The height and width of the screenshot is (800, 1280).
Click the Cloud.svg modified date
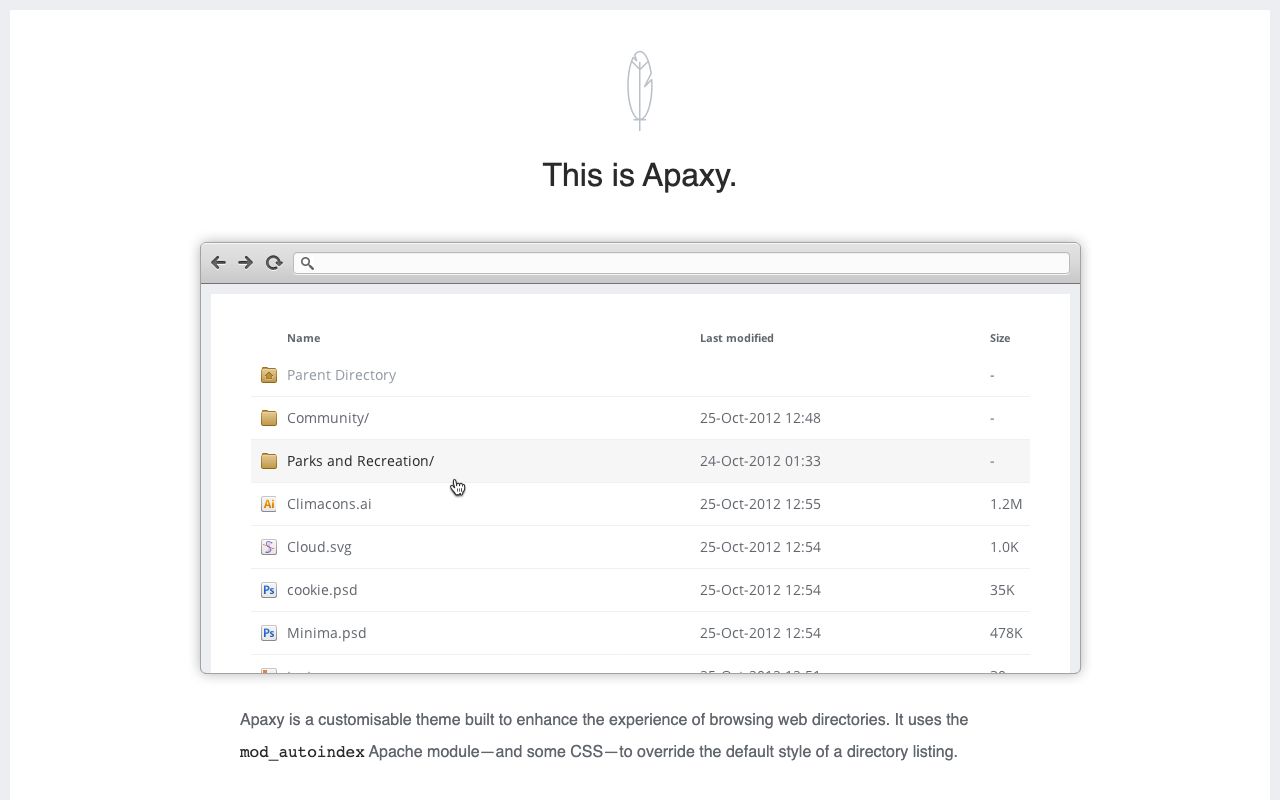pyautogui.click(x=760, y=547)
